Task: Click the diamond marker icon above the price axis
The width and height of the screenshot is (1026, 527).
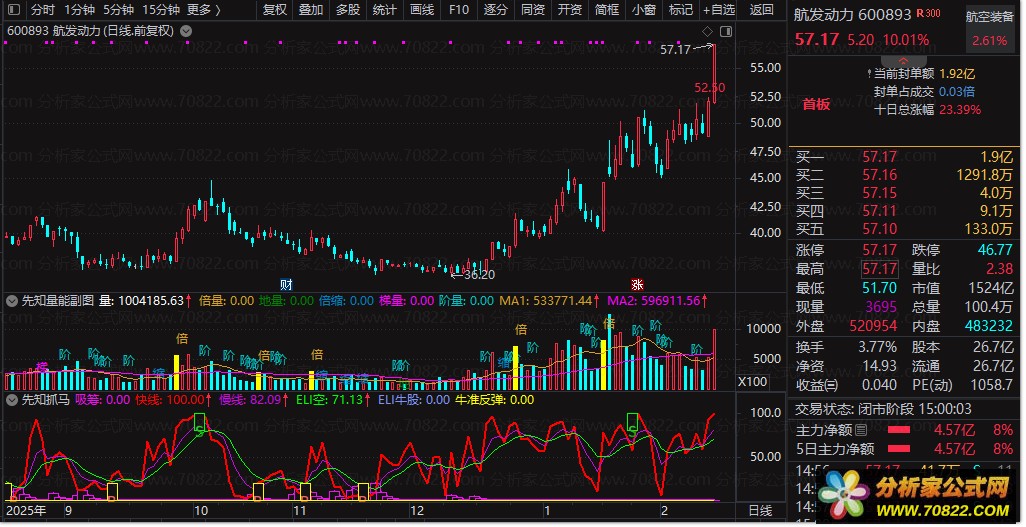Action: click(707, 31)
